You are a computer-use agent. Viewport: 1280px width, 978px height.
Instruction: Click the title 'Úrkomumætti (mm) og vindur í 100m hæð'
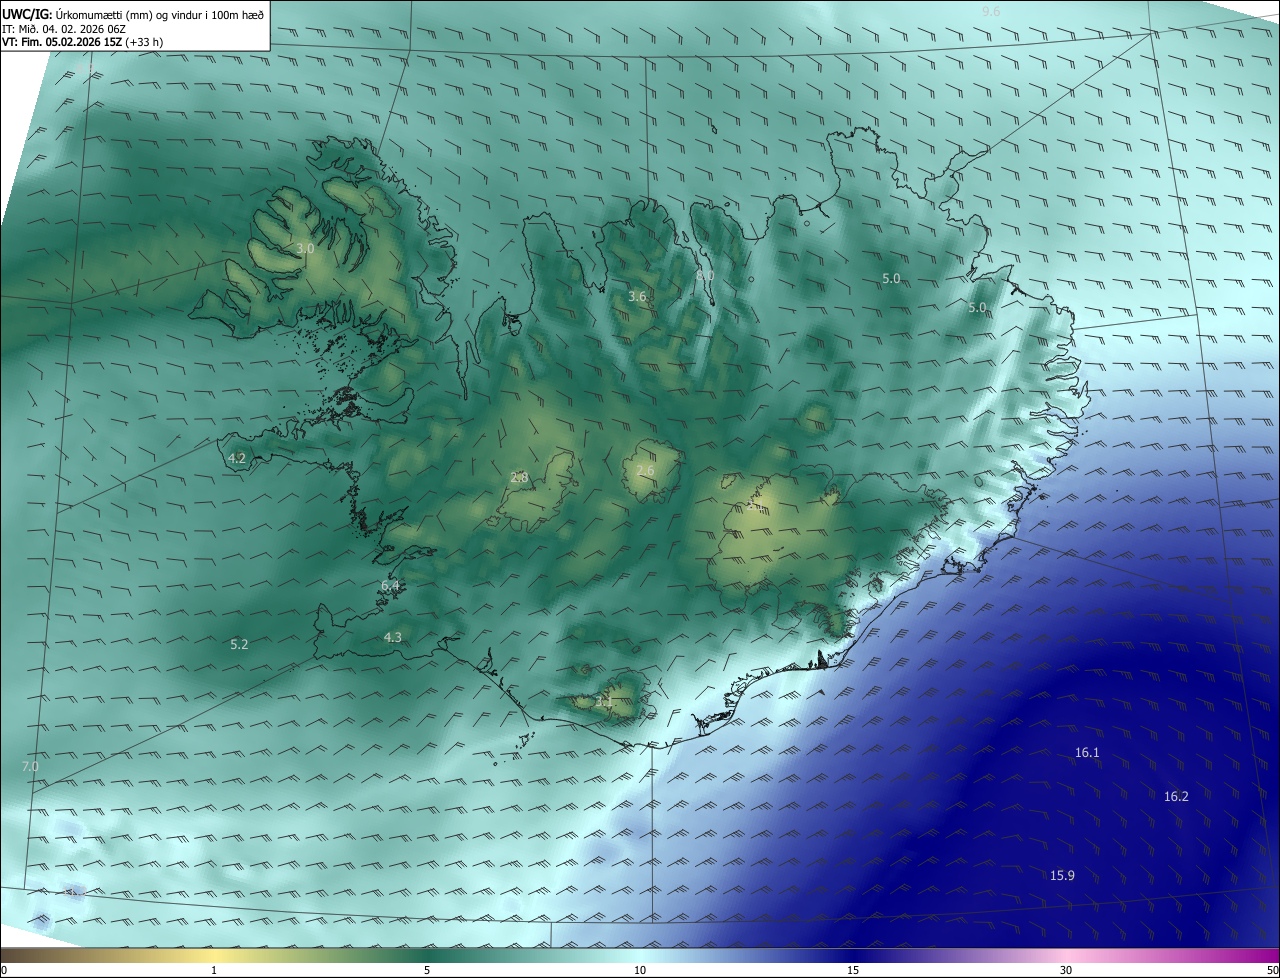coord(159,15)
